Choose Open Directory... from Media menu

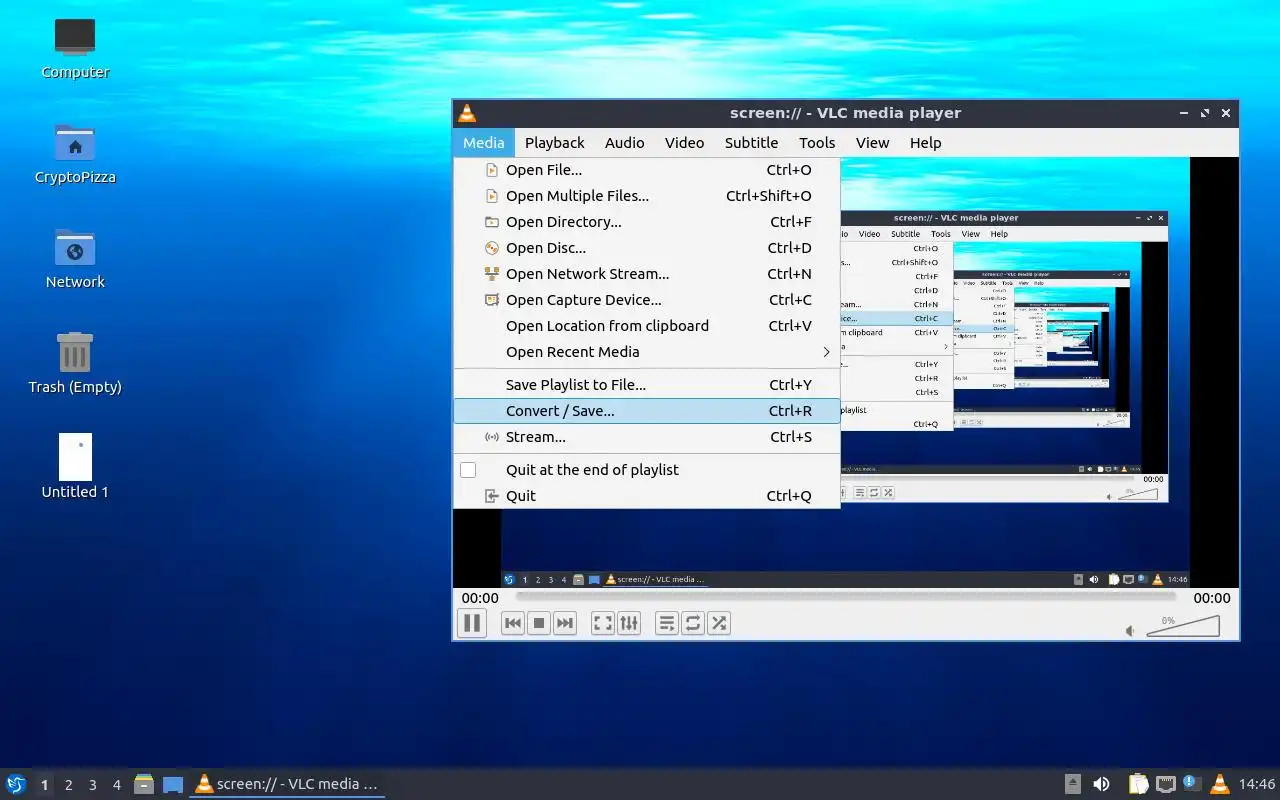[x=646, y=222]
